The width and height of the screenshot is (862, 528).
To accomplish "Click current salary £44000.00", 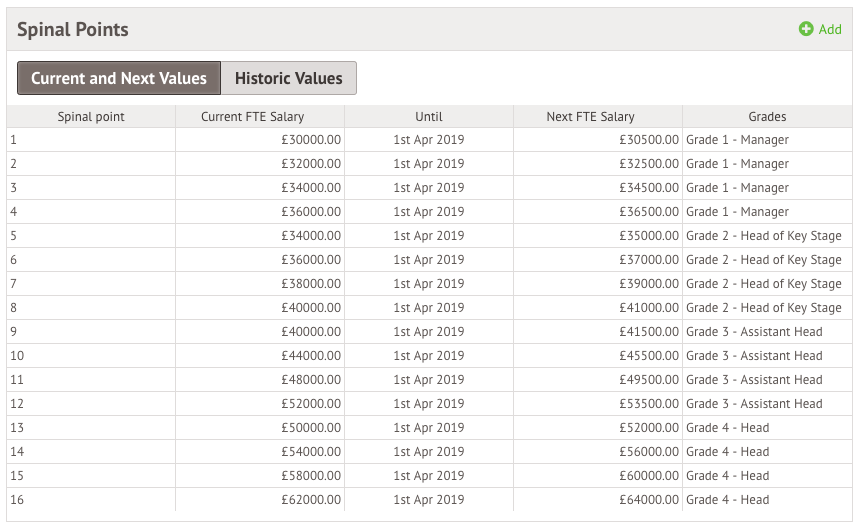I will 311,356.
